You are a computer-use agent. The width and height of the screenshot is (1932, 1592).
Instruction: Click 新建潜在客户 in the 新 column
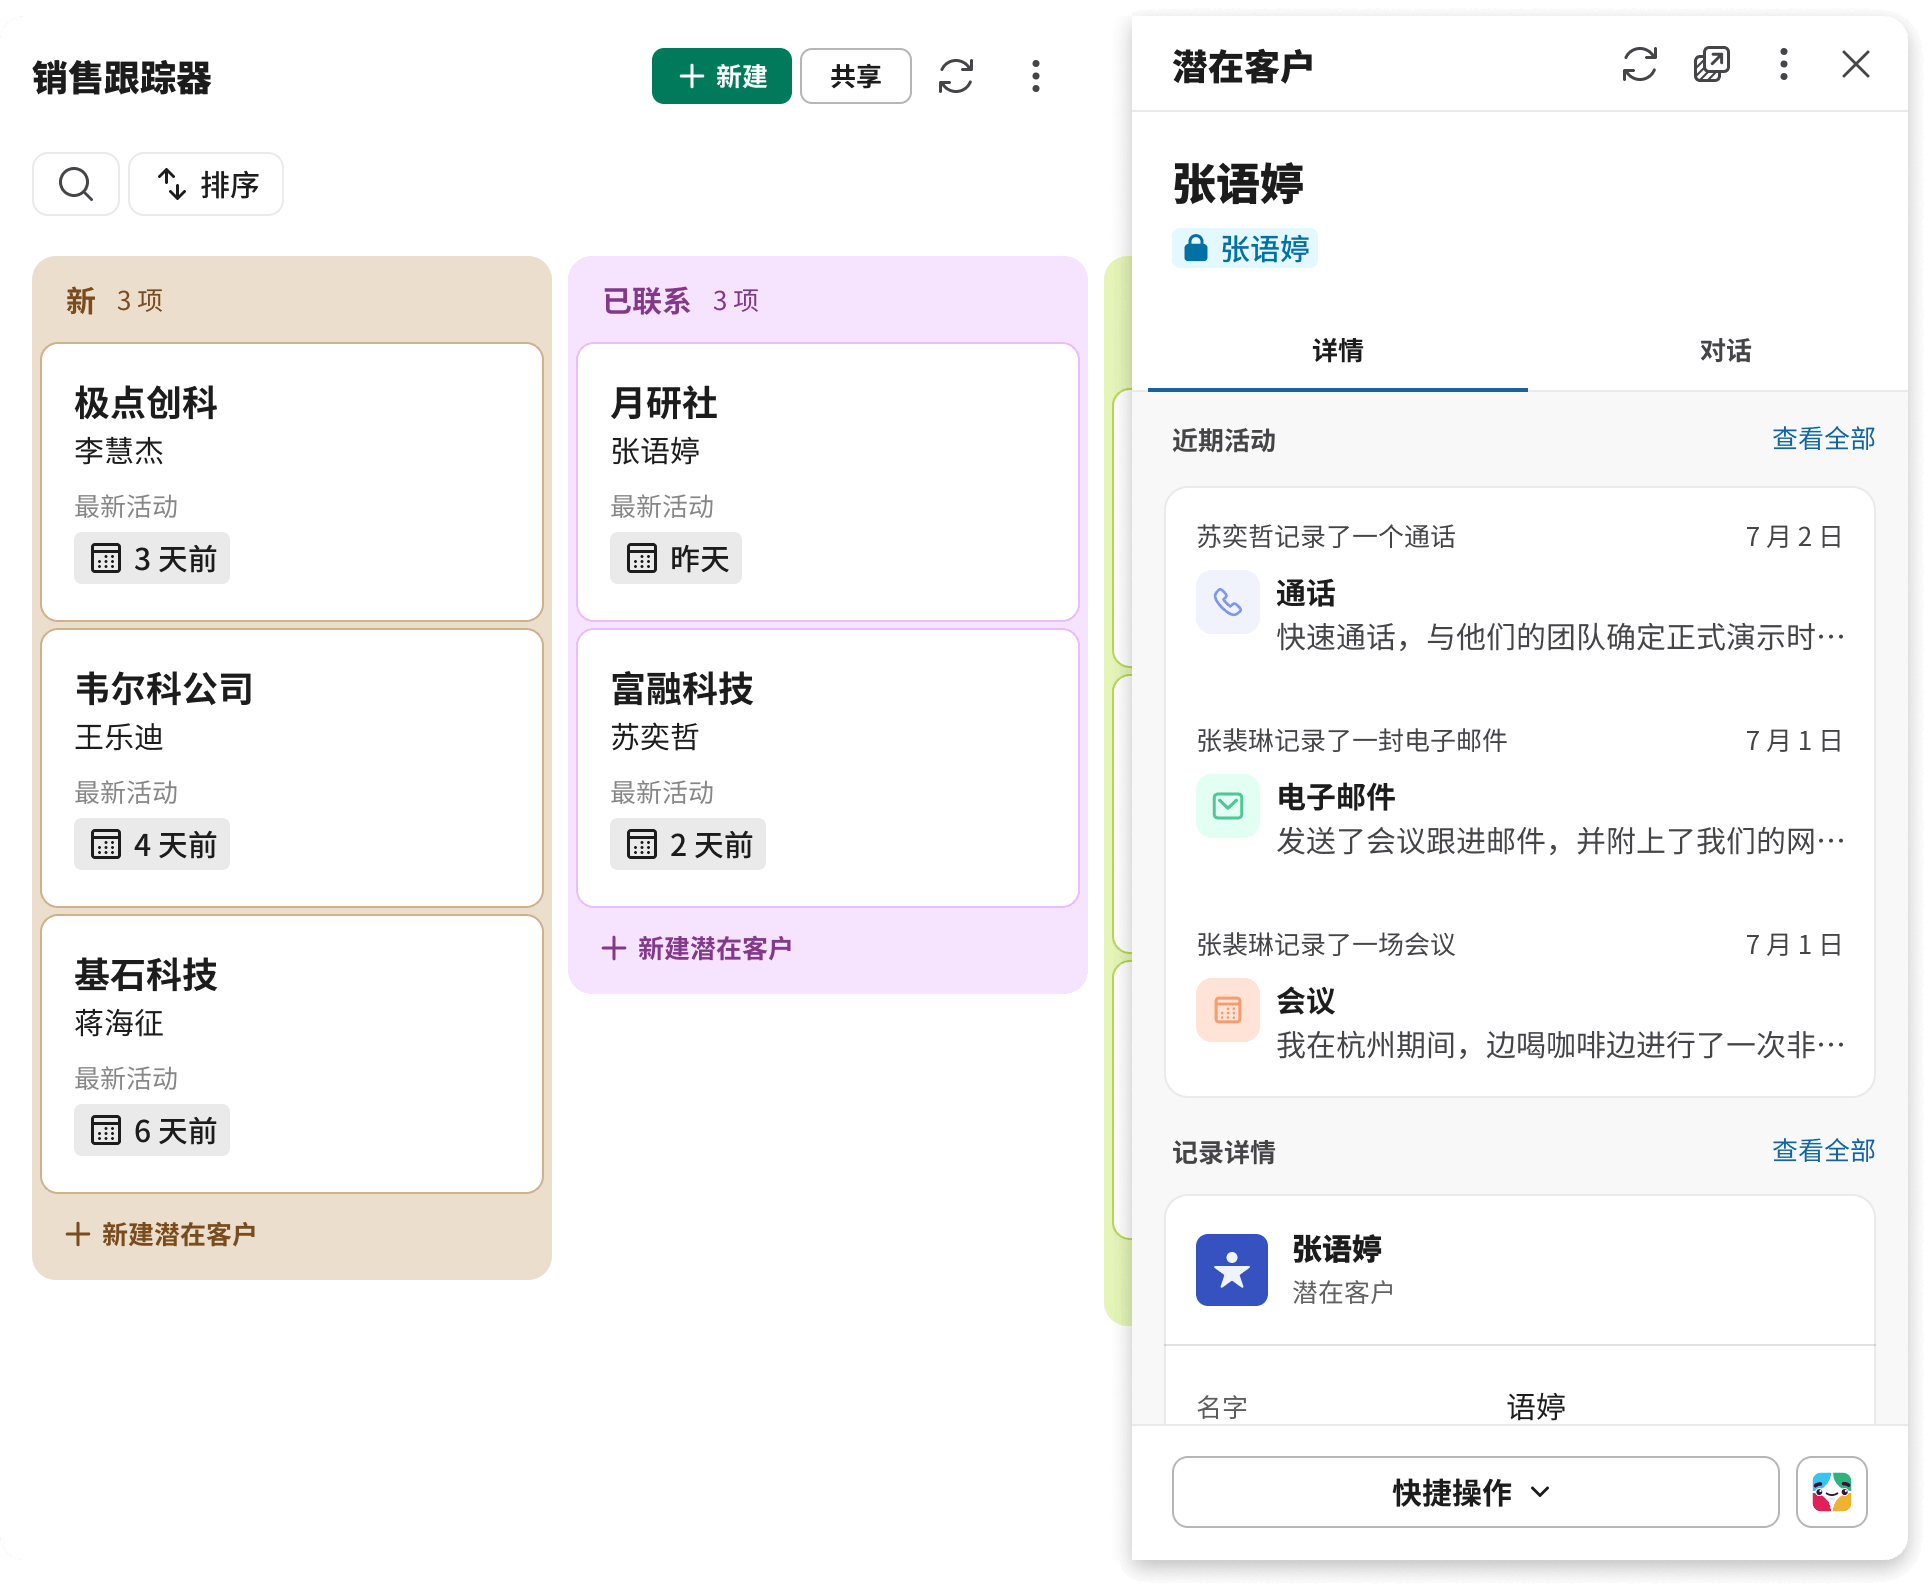click(x=161, y=1234)
